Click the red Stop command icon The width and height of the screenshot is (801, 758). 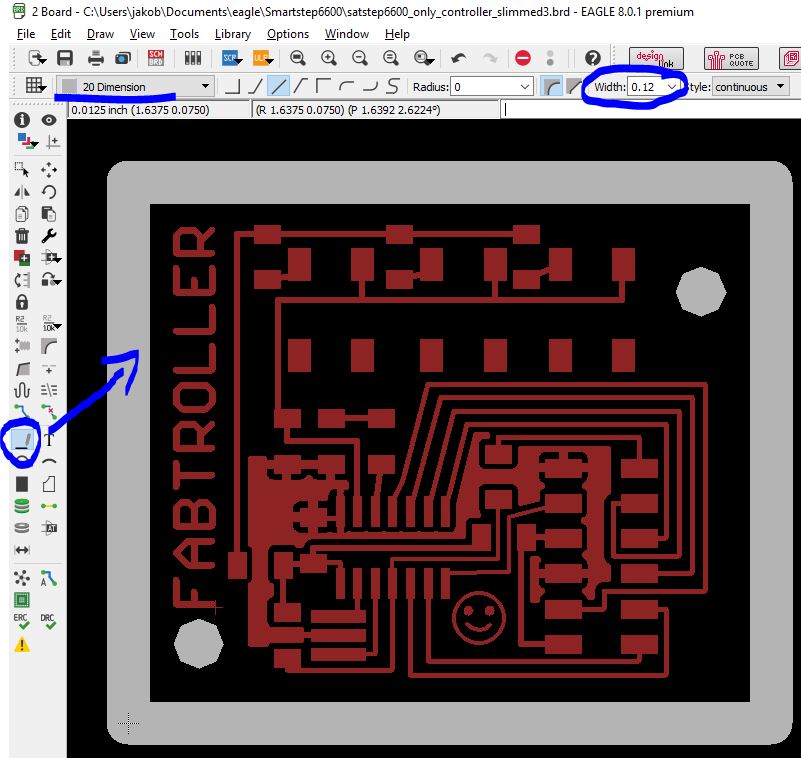[x=523, y=58]
